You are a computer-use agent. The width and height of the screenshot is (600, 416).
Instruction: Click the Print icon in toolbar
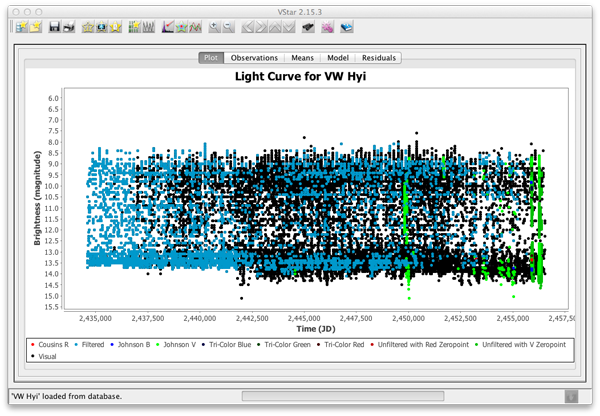[68, 27]
